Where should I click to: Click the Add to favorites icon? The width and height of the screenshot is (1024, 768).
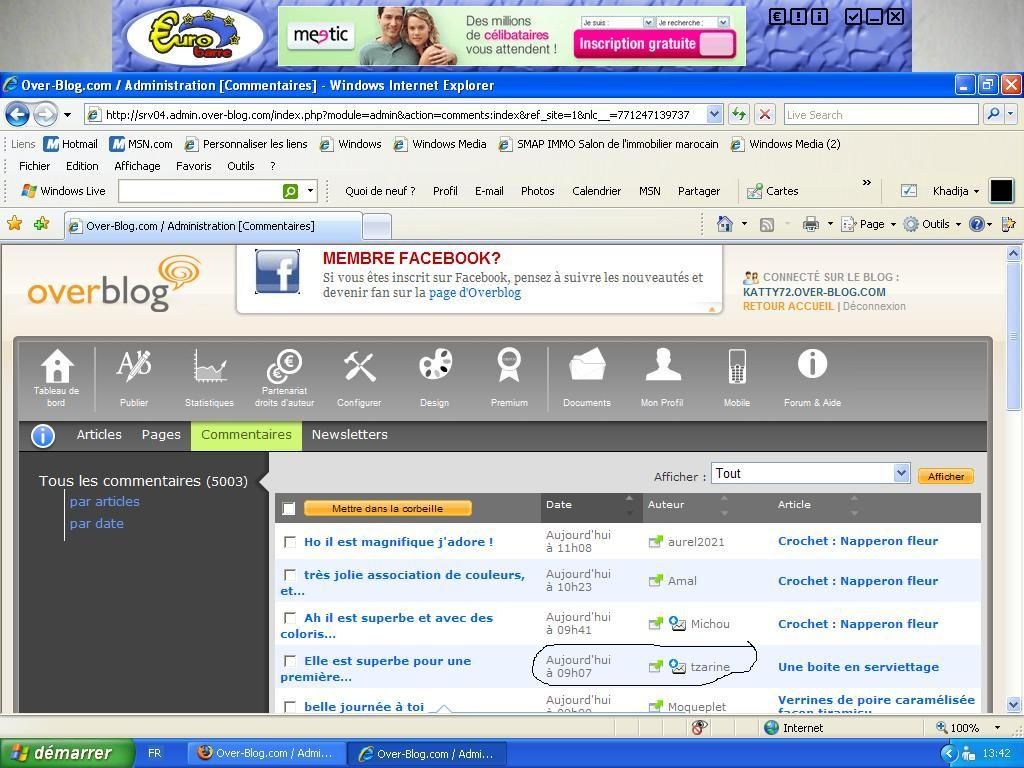coord(41,224)
